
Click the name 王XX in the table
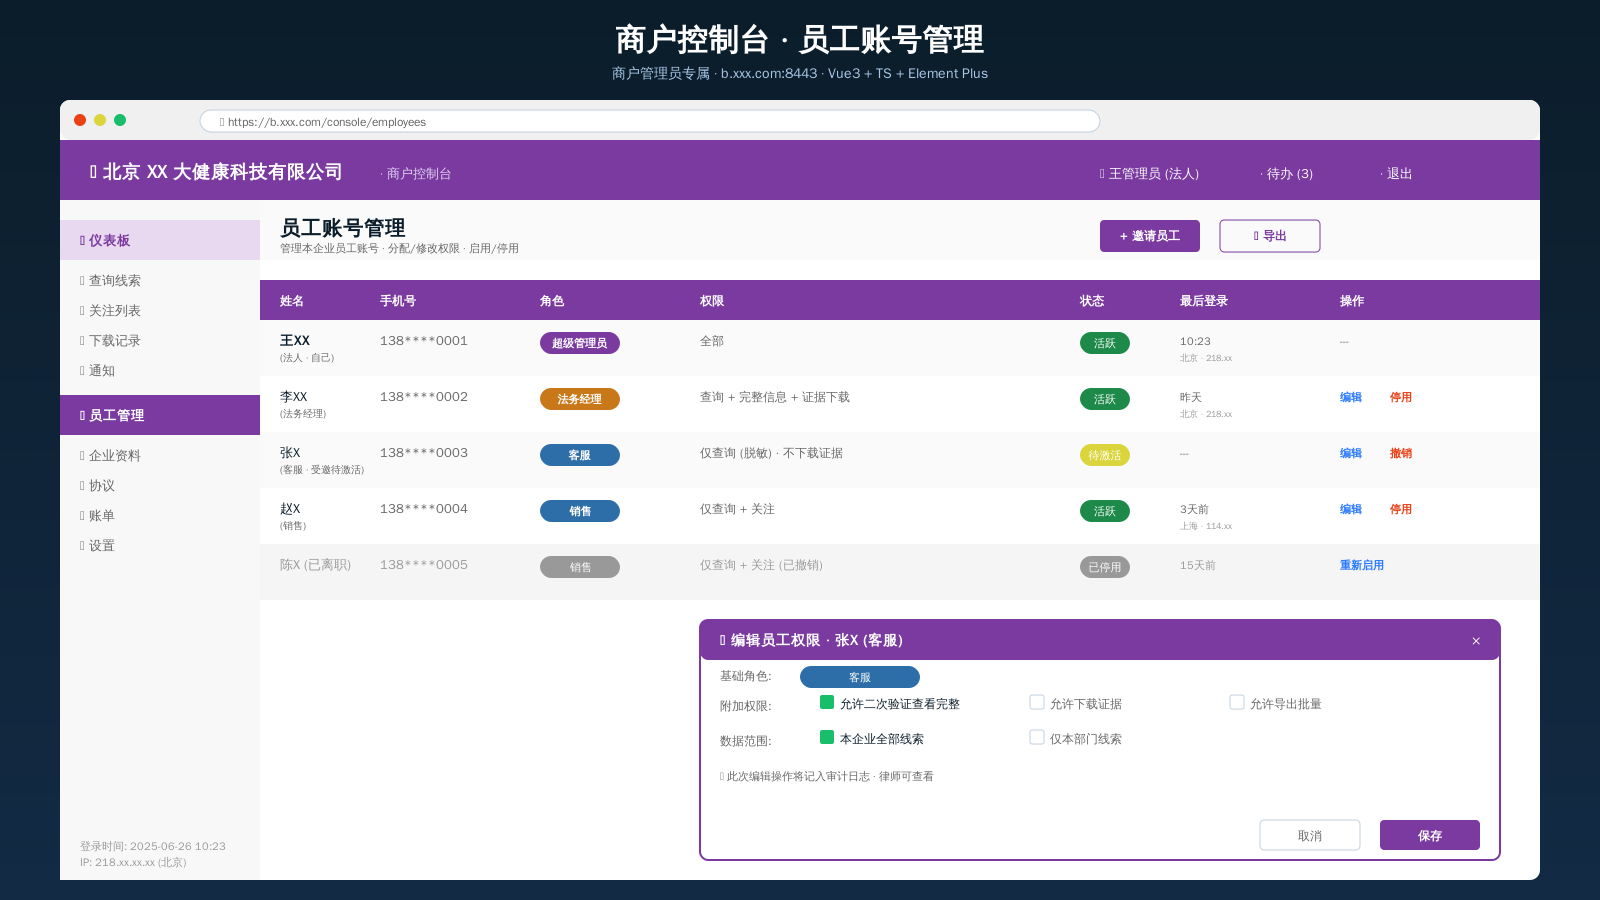[x=295, y=341]
